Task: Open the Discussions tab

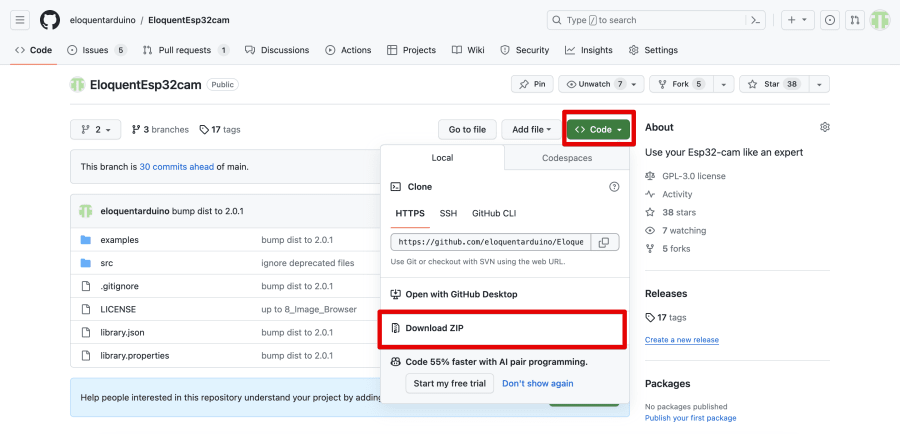Action: click(277, 50)
